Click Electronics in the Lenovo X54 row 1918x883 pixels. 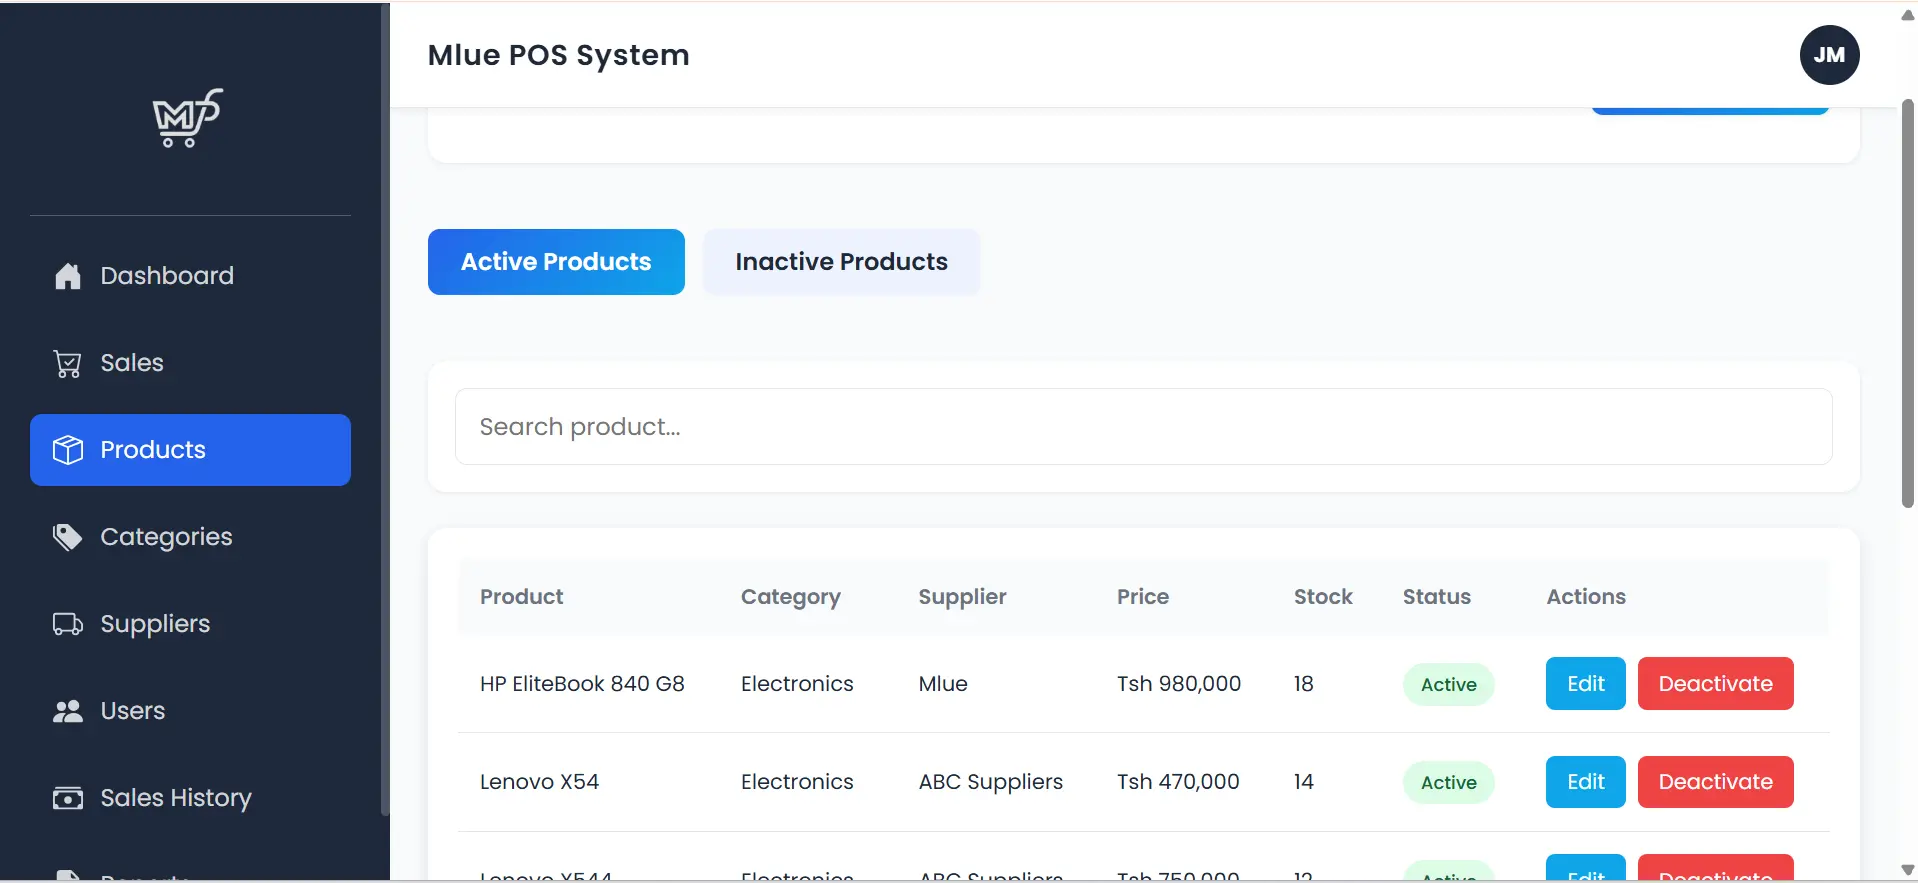pyautogui.click(x=797, y=782)
